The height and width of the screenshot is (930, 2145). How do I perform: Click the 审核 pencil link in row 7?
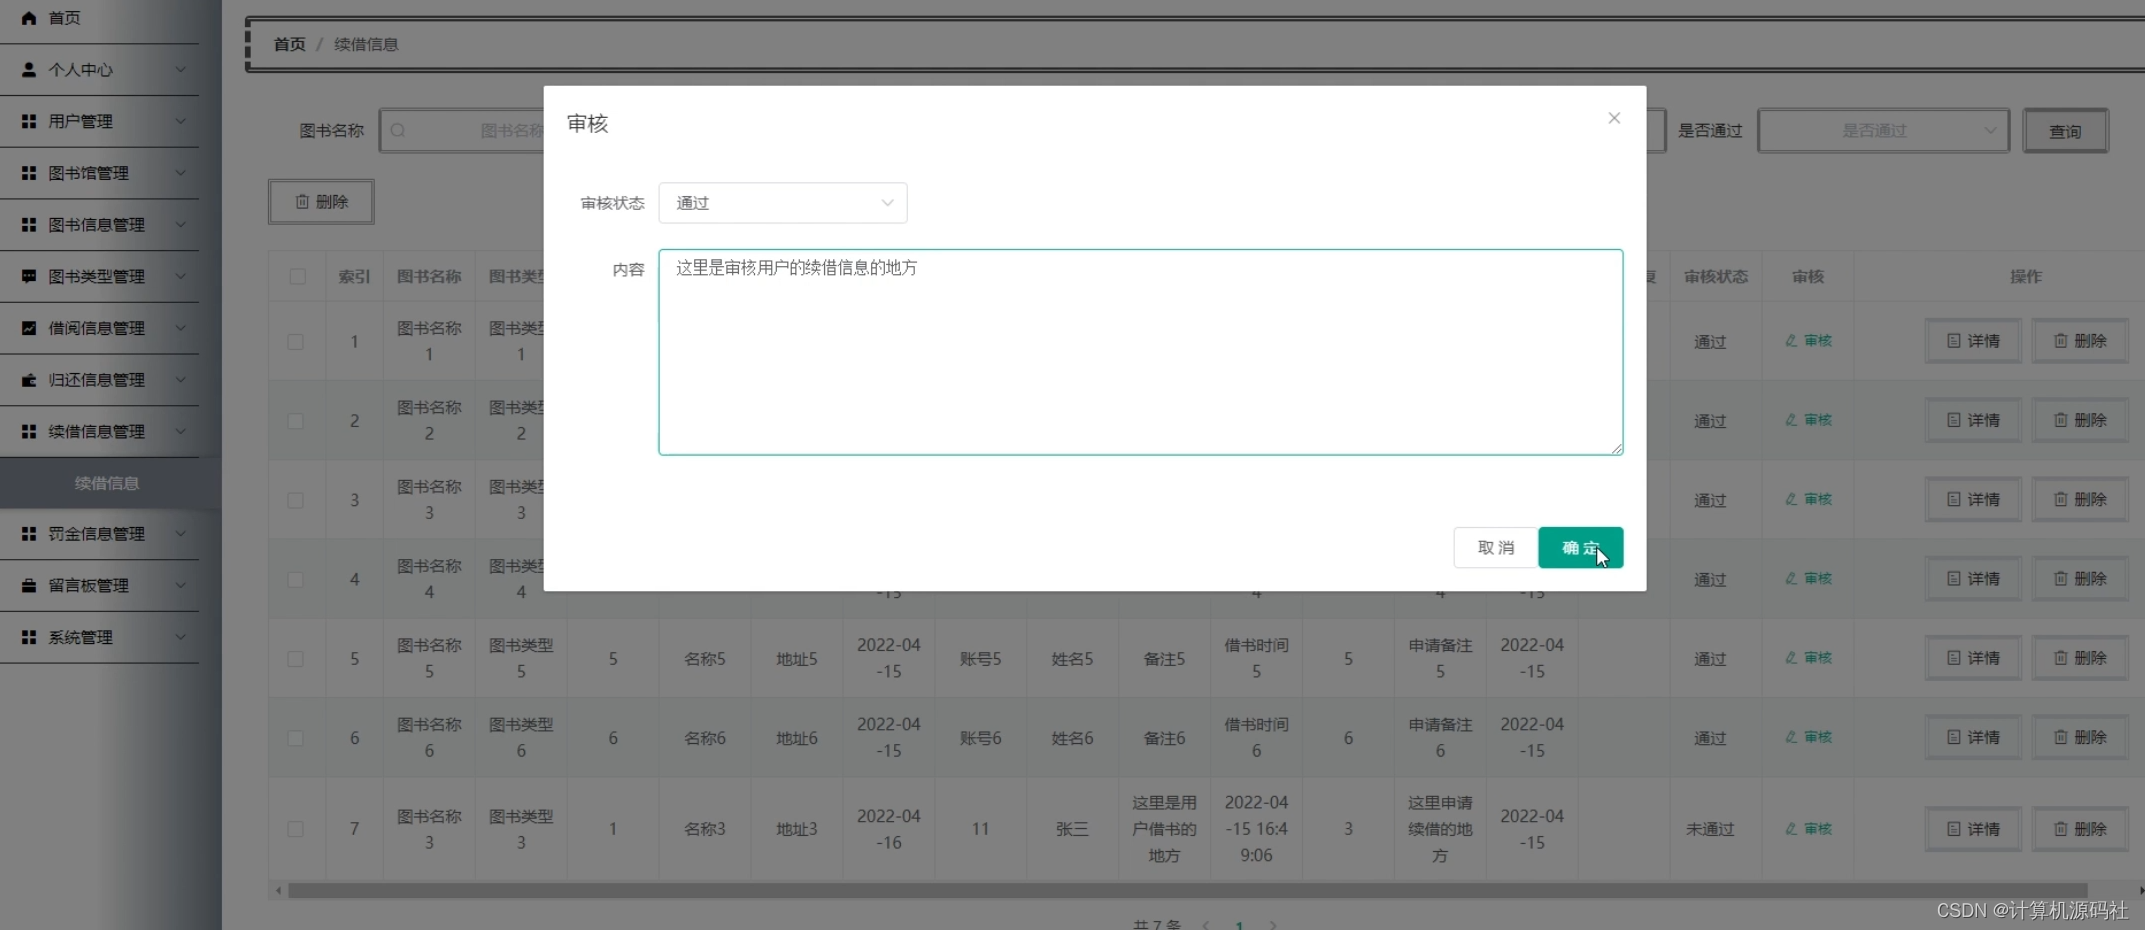(1808, 829)
